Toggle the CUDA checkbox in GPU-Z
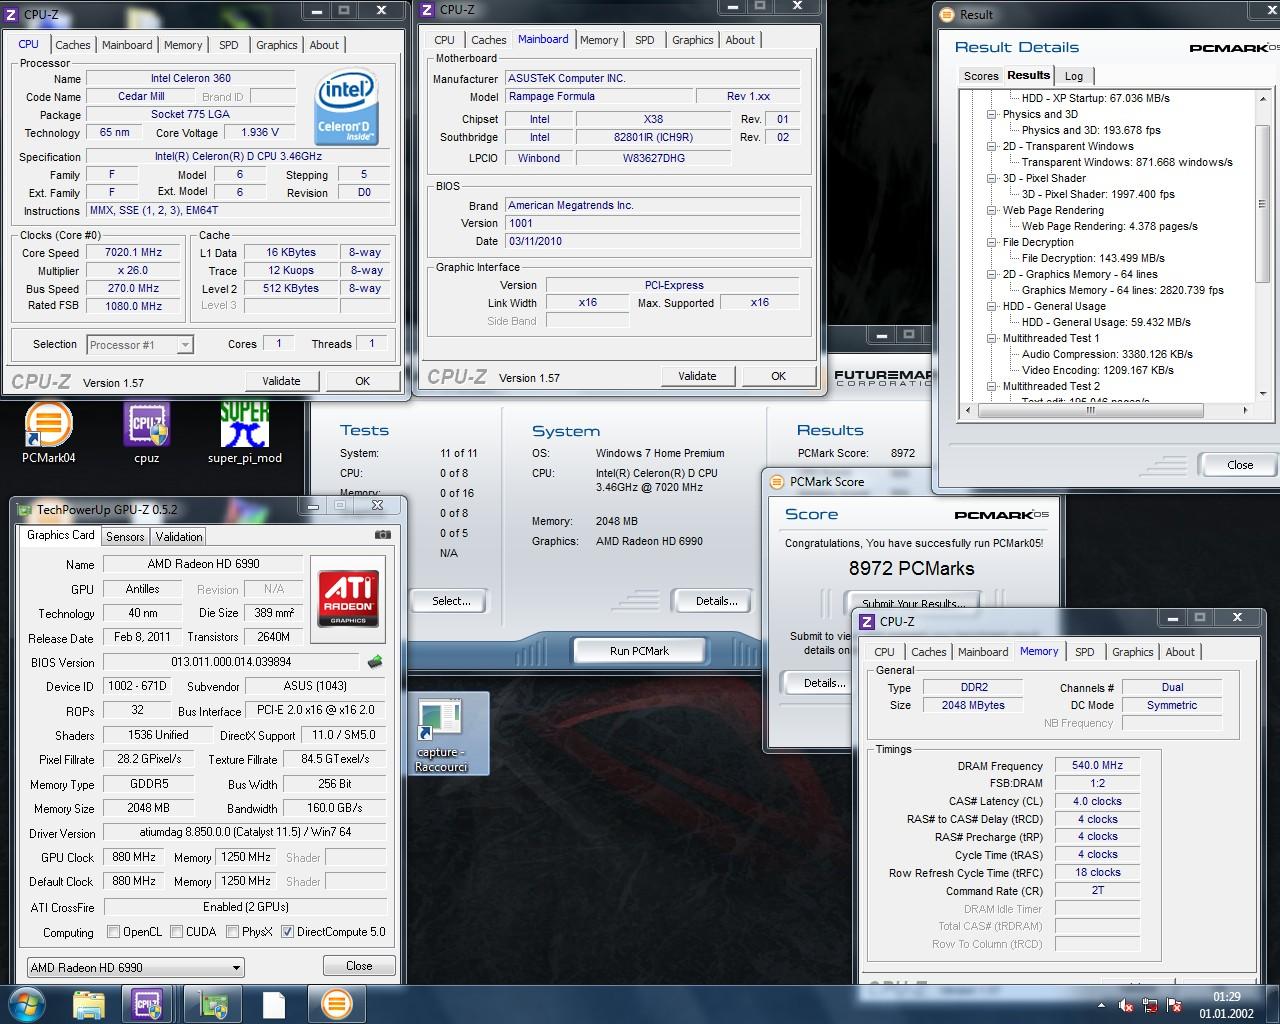This screenshot has width=1280, height=1024. [x=177, y=932]
